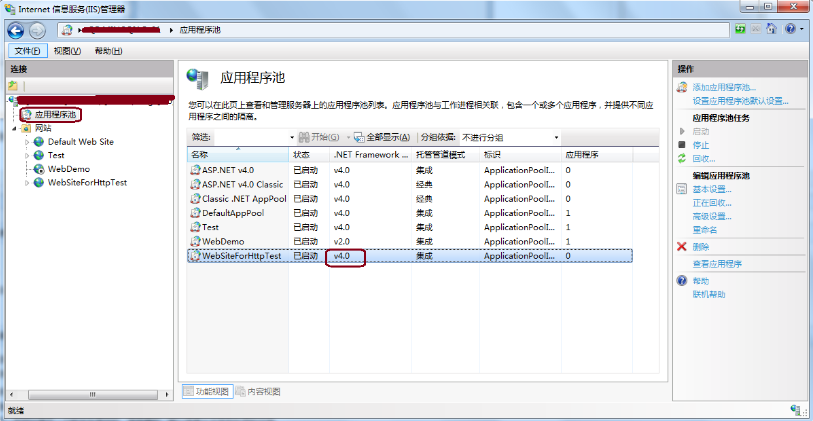The width and height of the screenshot is (813, 421).
Task: Collapse the 网站 tree node
Action: pos(15,128)
